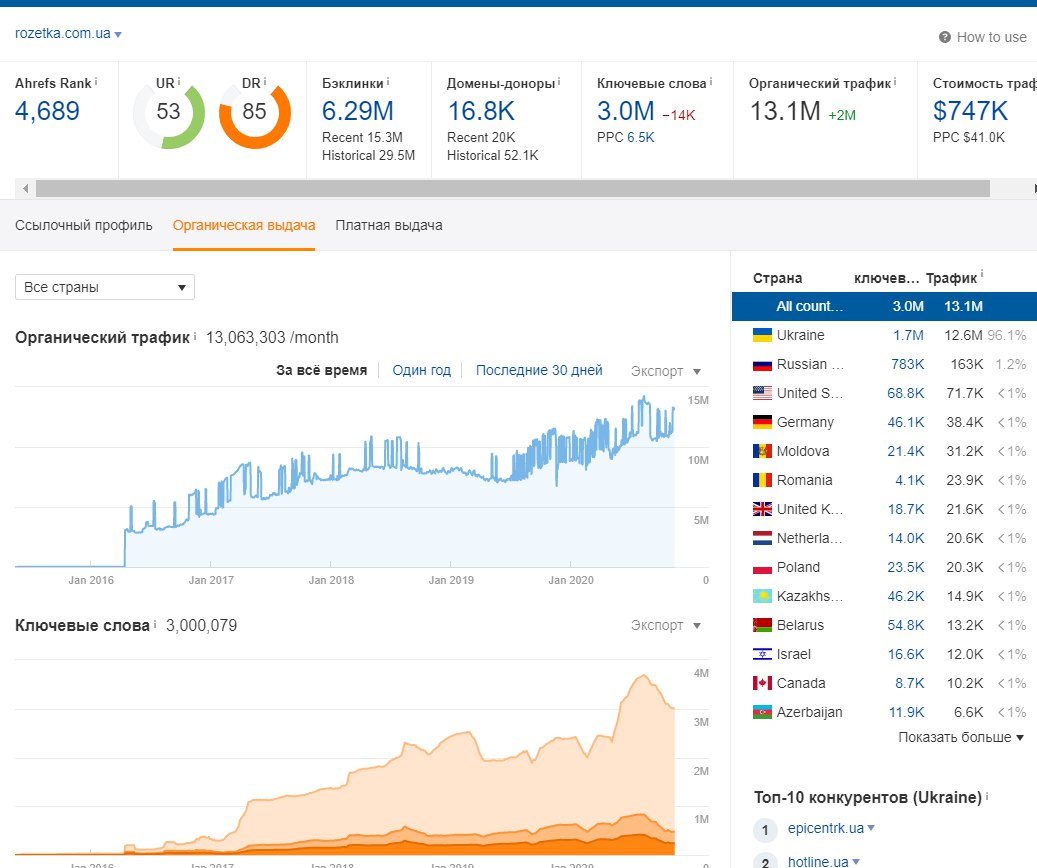The image size is (1037, 868).
Task: Open Russian Federation's 783K keywords link
Action: point(907,365)
